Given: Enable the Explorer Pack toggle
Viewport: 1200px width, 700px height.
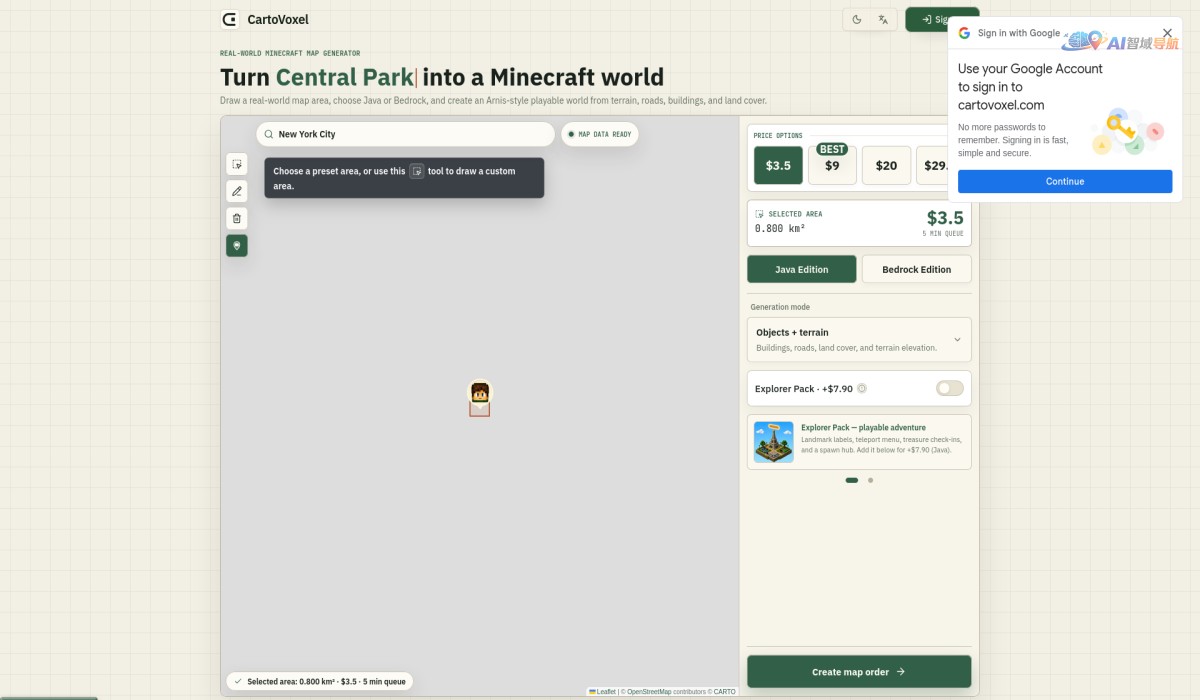Looking at the screenshot, I should click(x=950, y=388).
